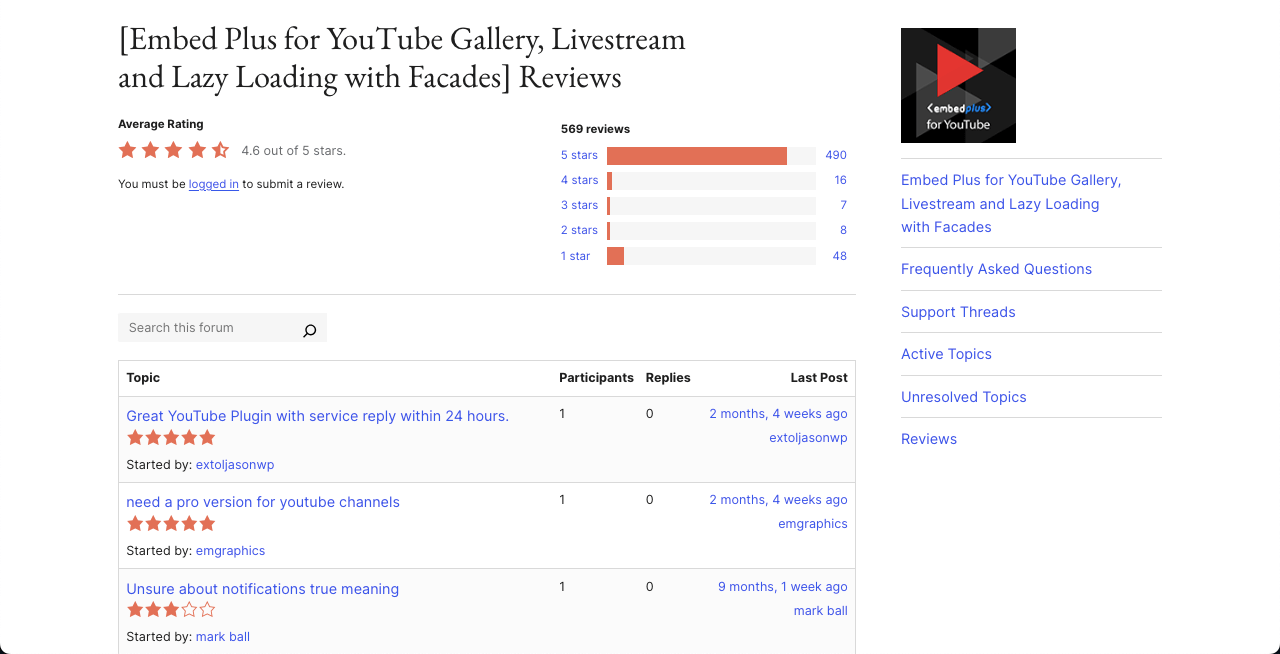This screenshot has width=1280, height=654.
Task: Open the logged in link to submit a review
Action: (x=213, y=184)
